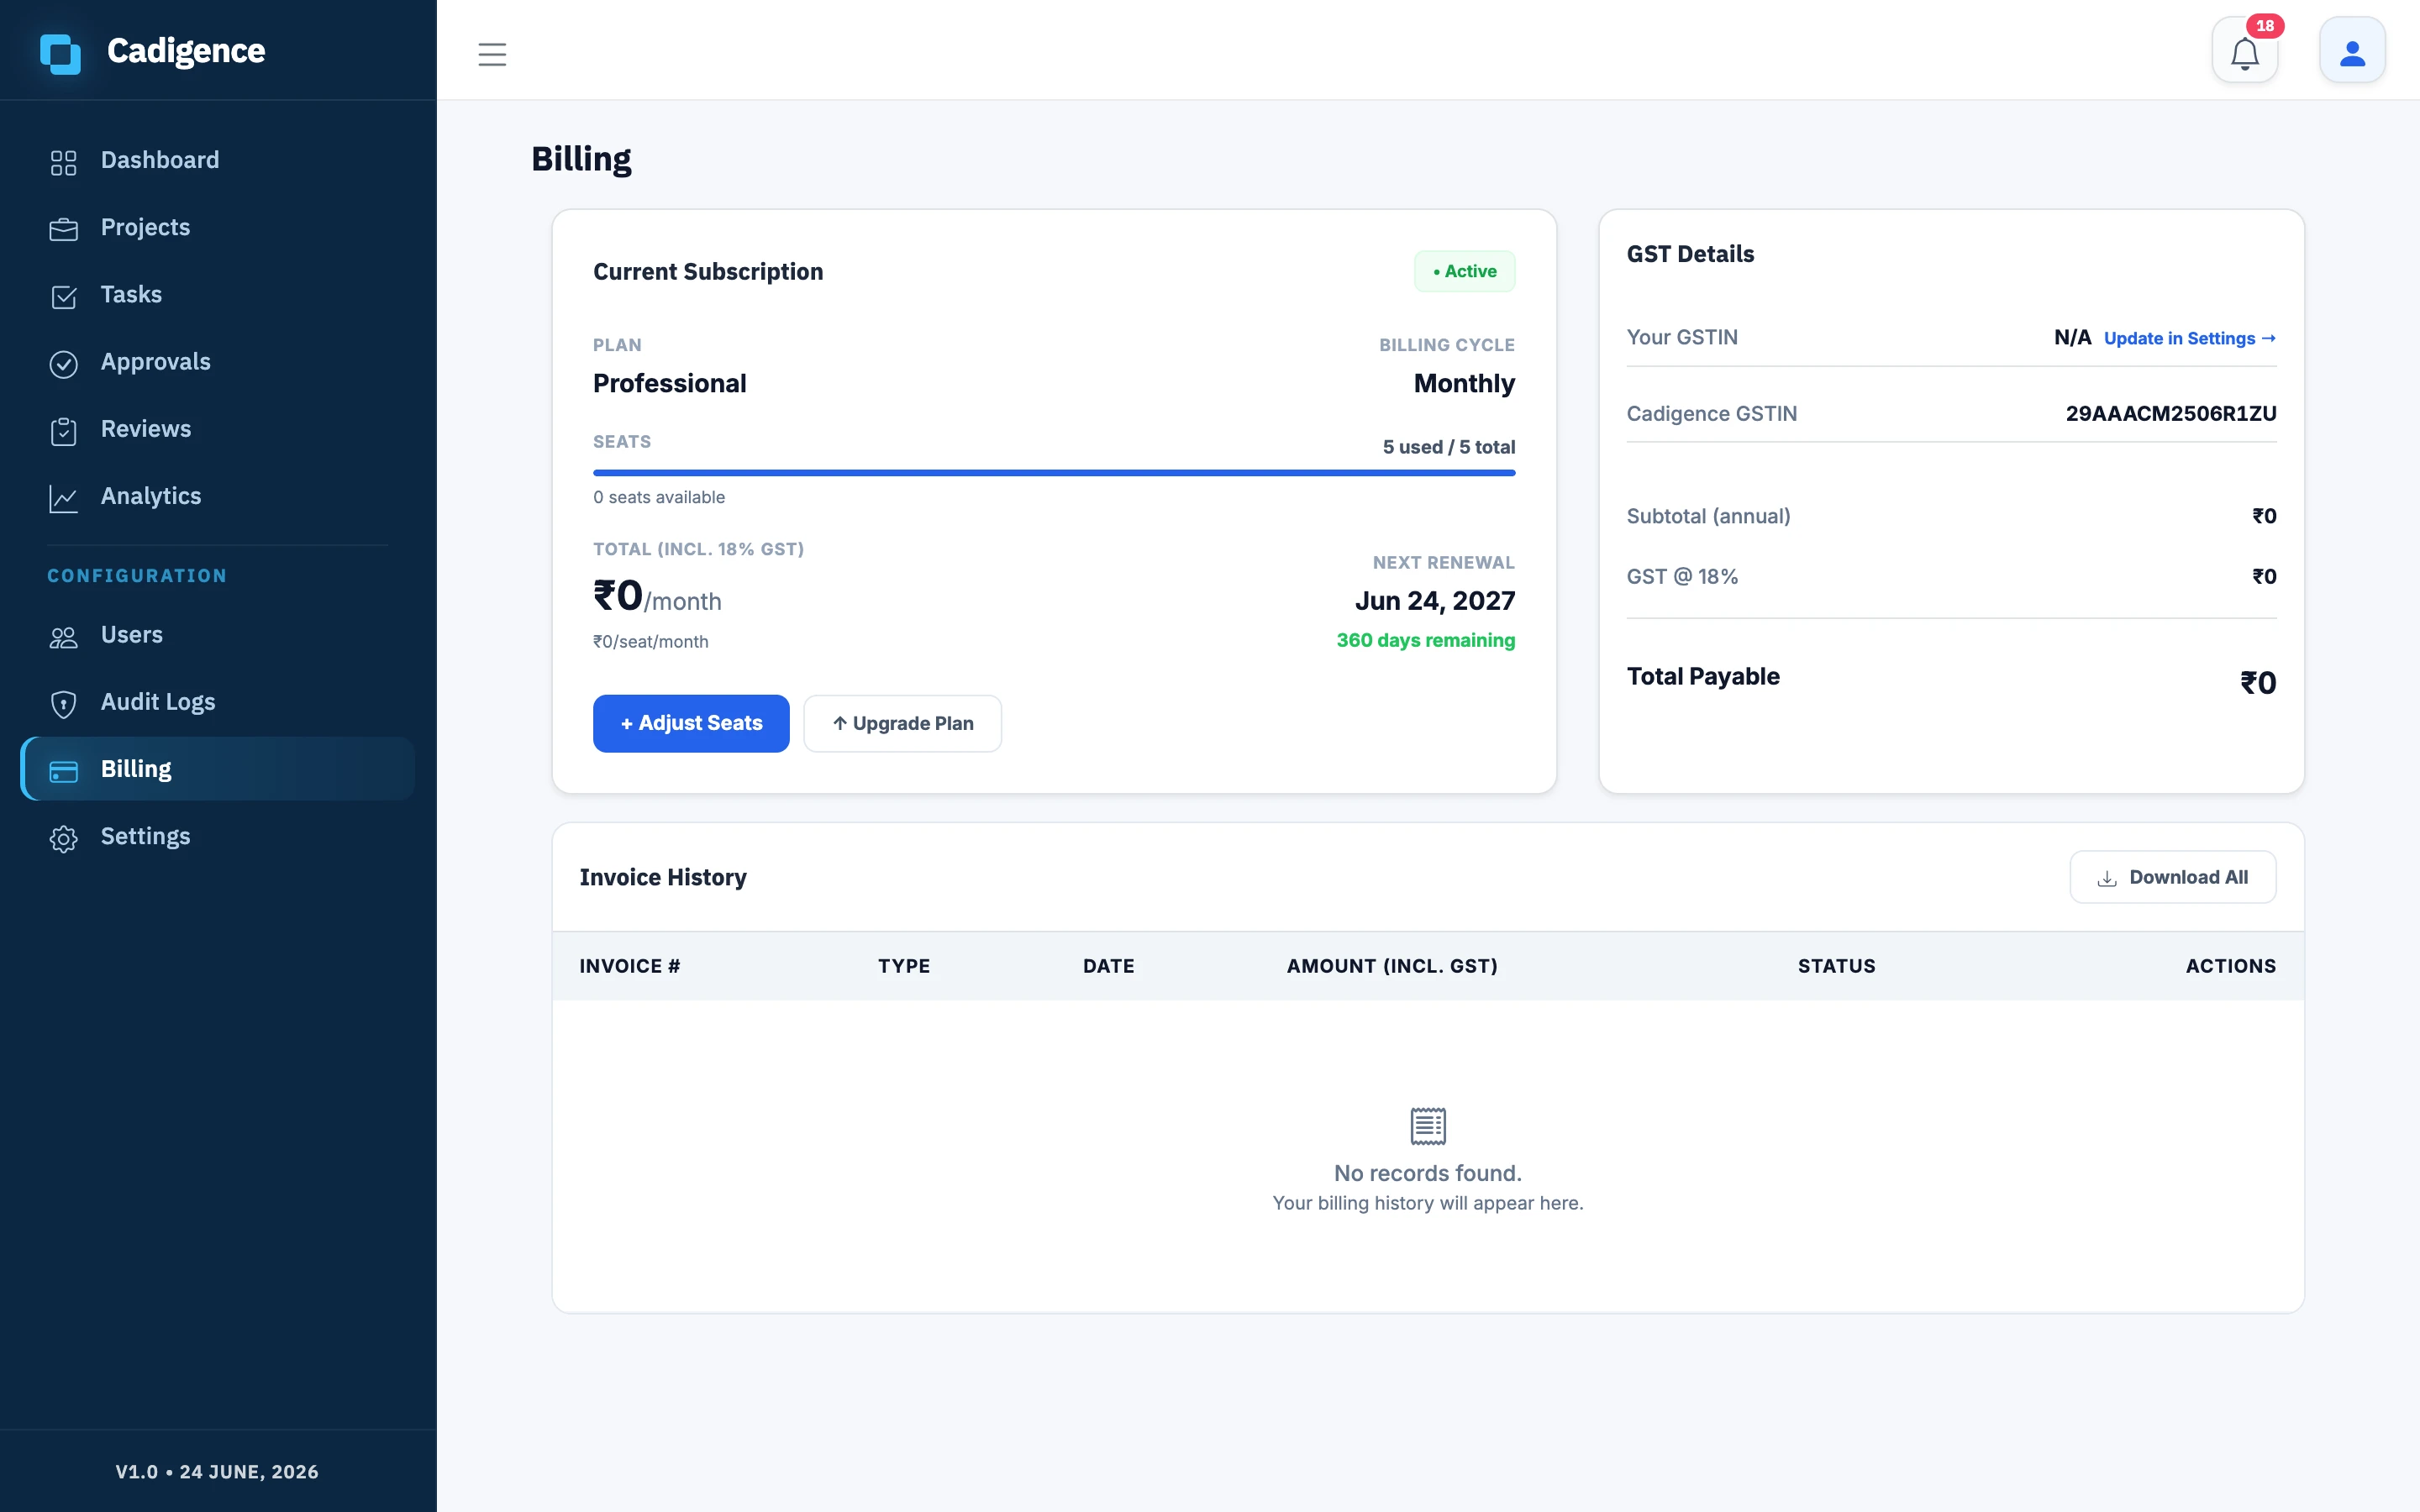The image size is (2420, 1512).
Task: Click the Active status badge
Action: [x=1464, y=271]
